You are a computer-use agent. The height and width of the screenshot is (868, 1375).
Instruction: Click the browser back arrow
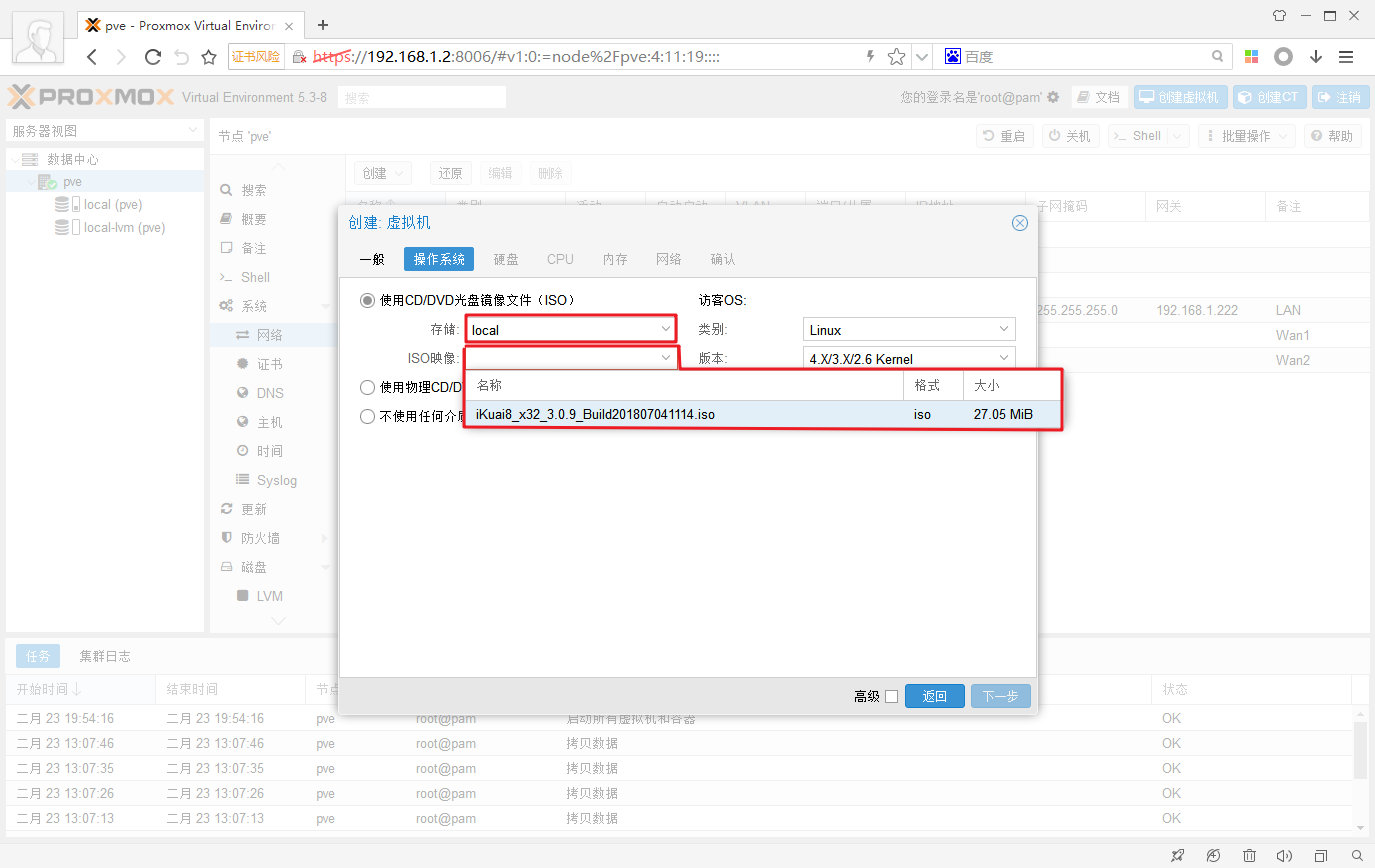point(91,57)
